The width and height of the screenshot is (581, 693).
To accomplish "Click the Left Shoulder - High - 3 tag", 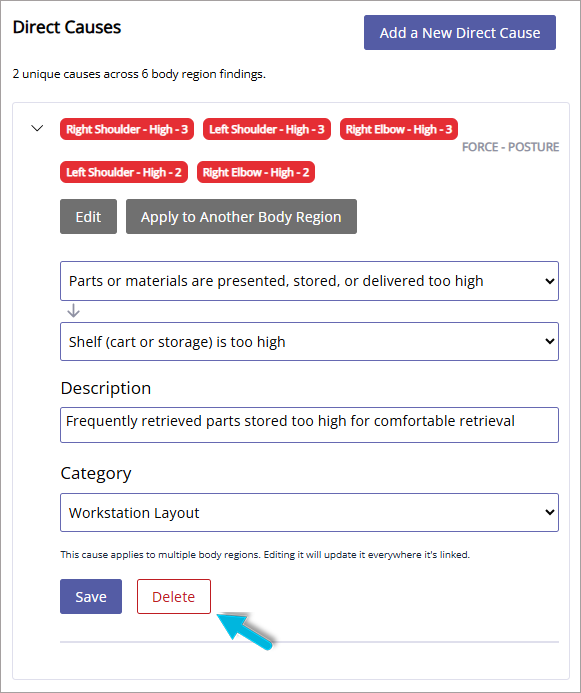I will 267,129.
